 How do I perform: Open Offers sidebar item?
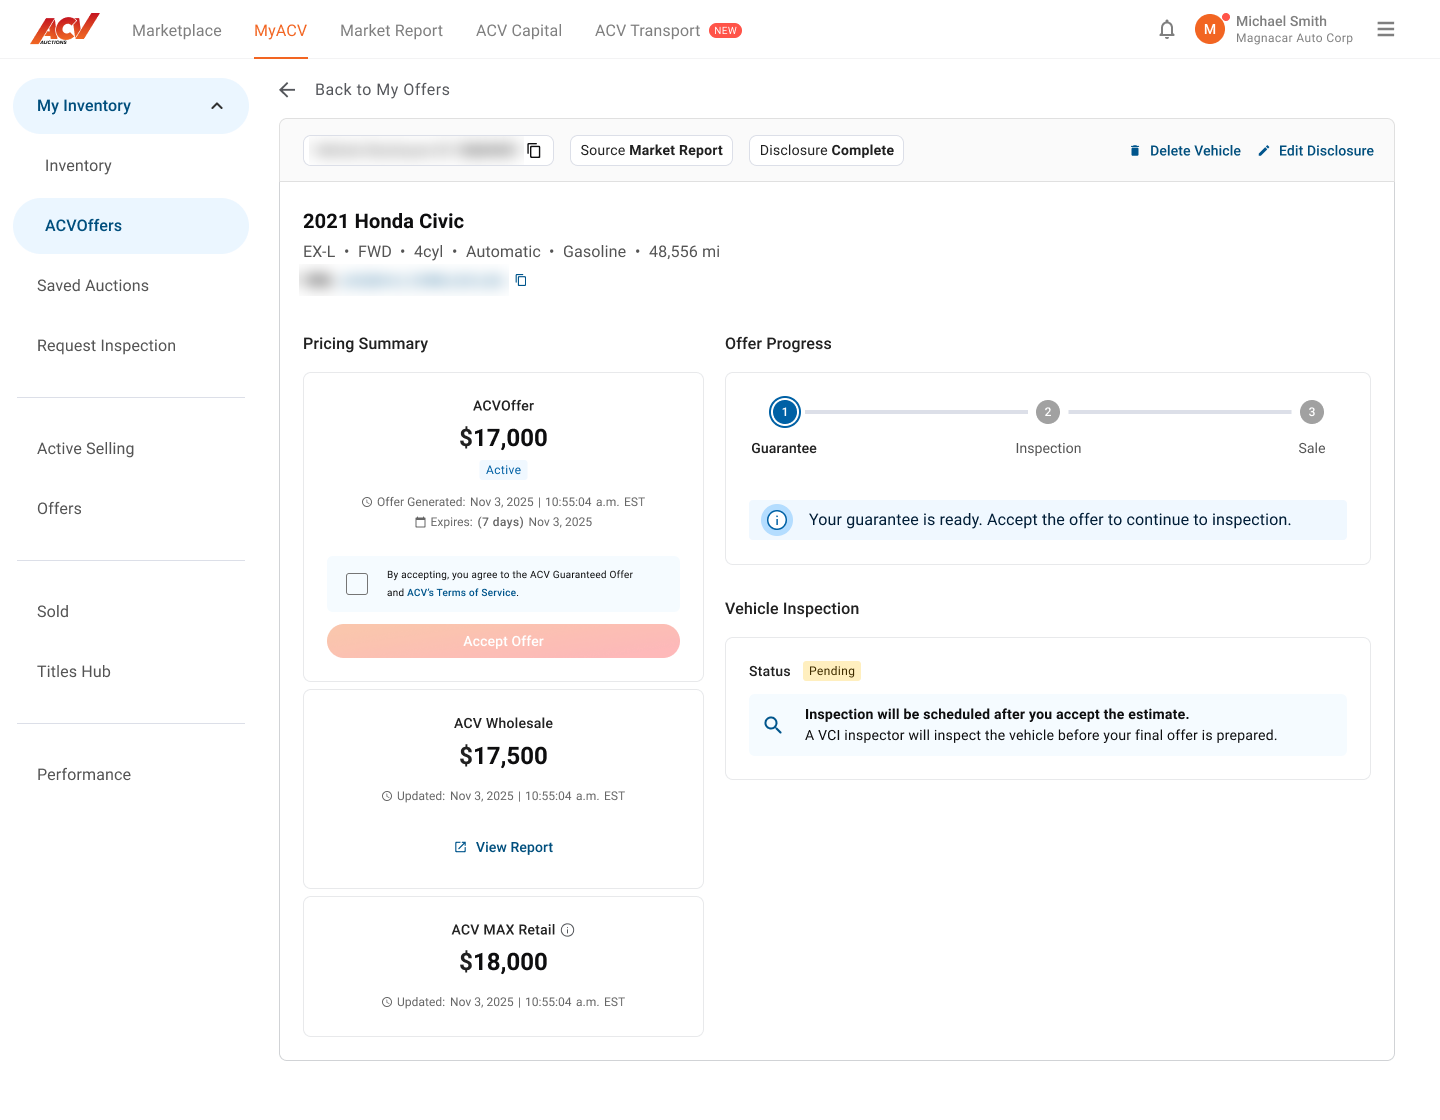tap(59, 509)
